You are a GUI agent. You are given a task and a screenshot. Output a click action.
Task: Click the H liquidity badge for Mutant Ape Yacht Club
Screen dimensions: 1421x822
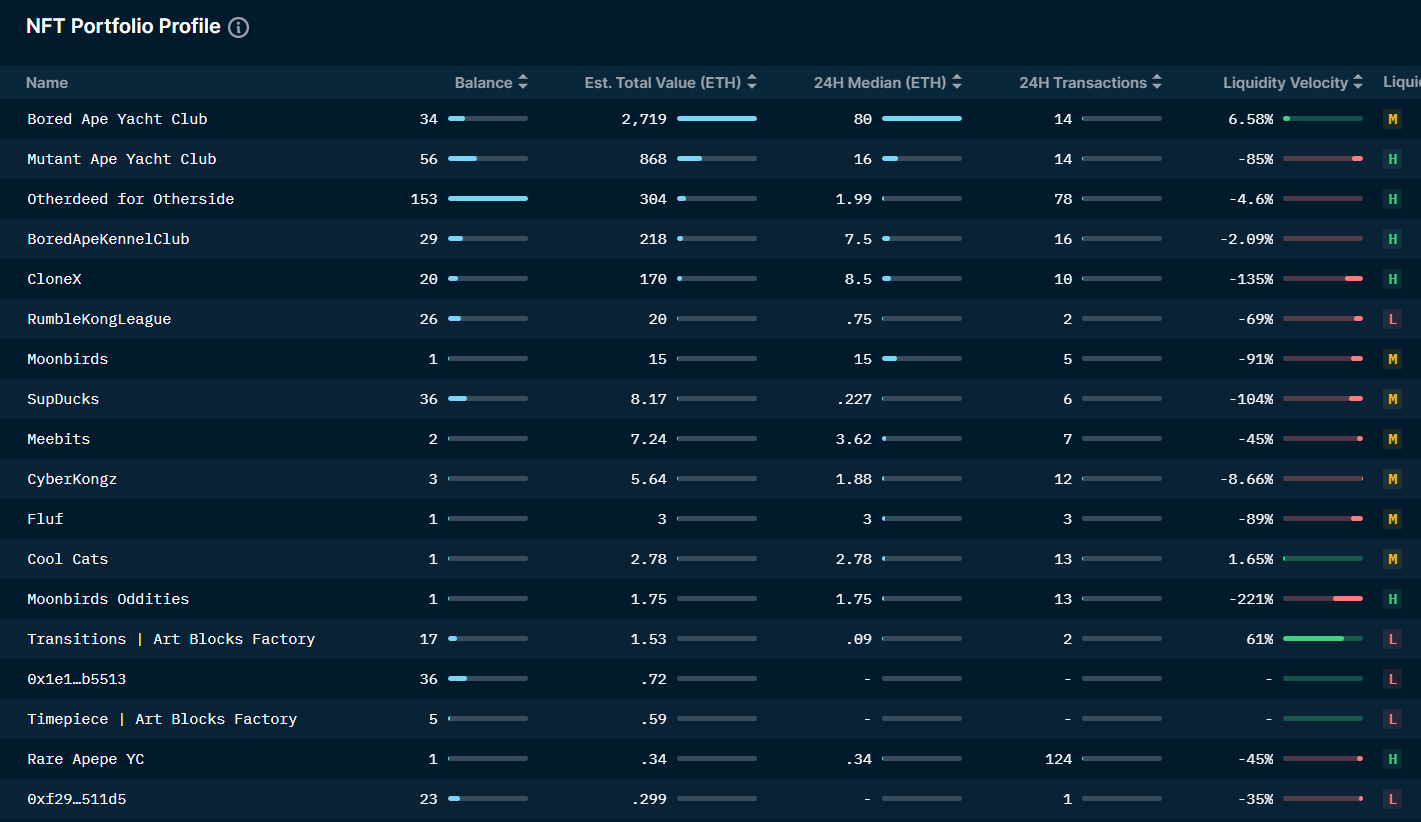pos(1392,159)
